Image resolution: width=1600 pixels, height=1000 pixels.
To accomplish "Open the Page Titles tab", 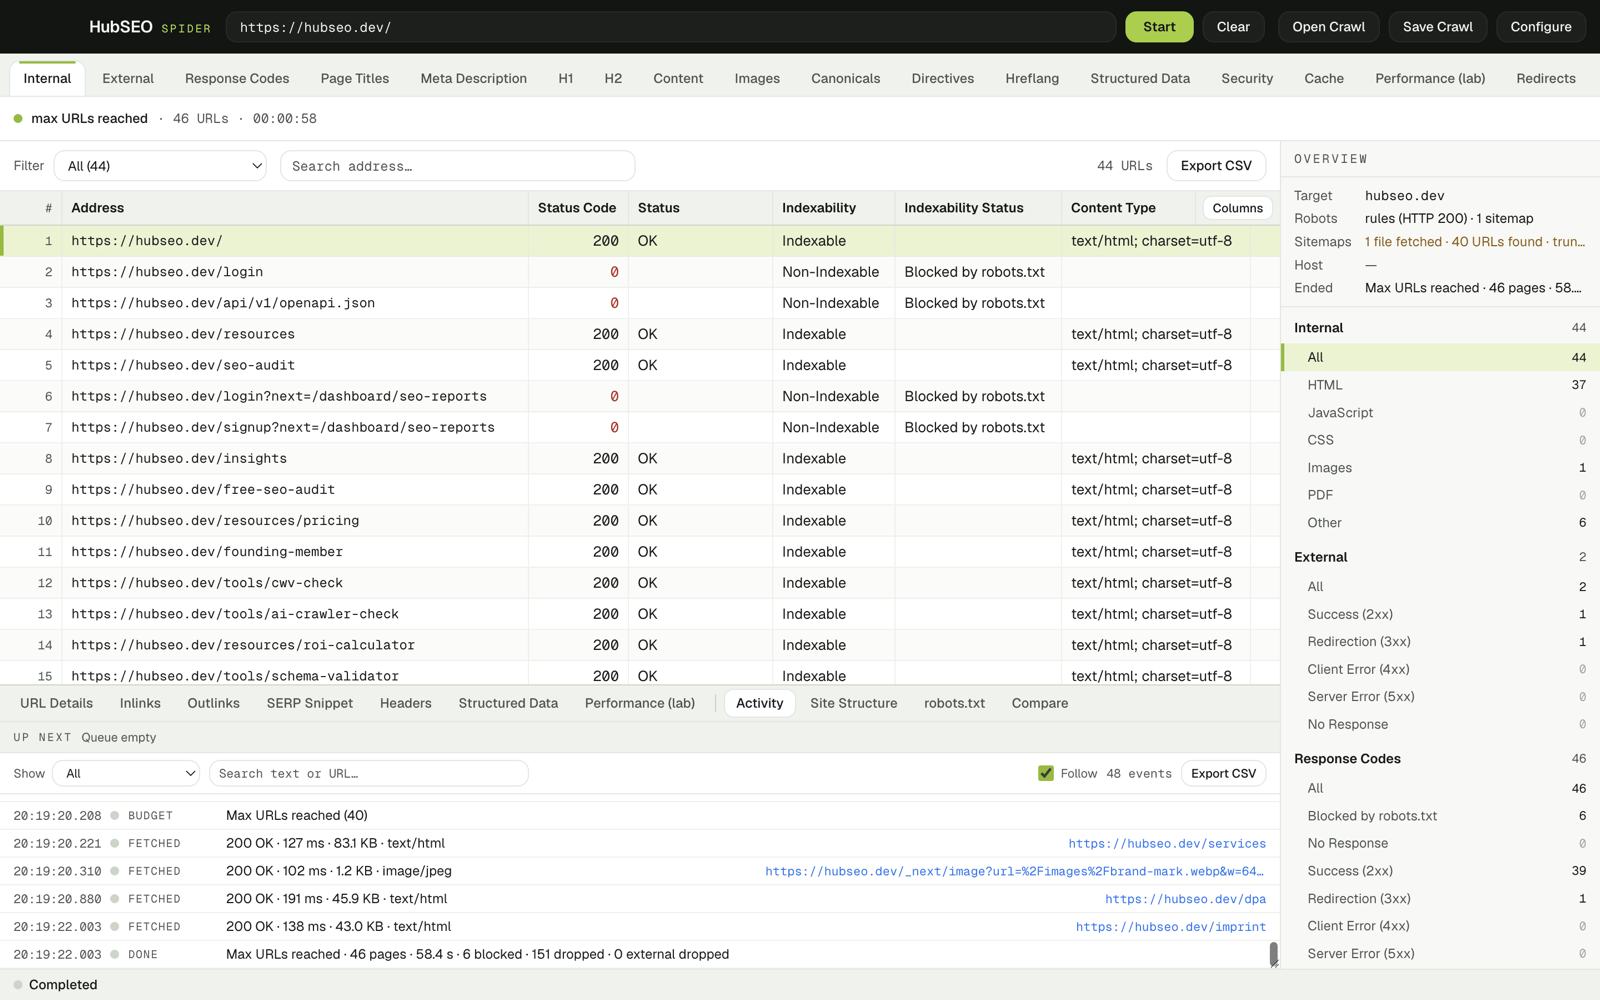I will (355, 78).
